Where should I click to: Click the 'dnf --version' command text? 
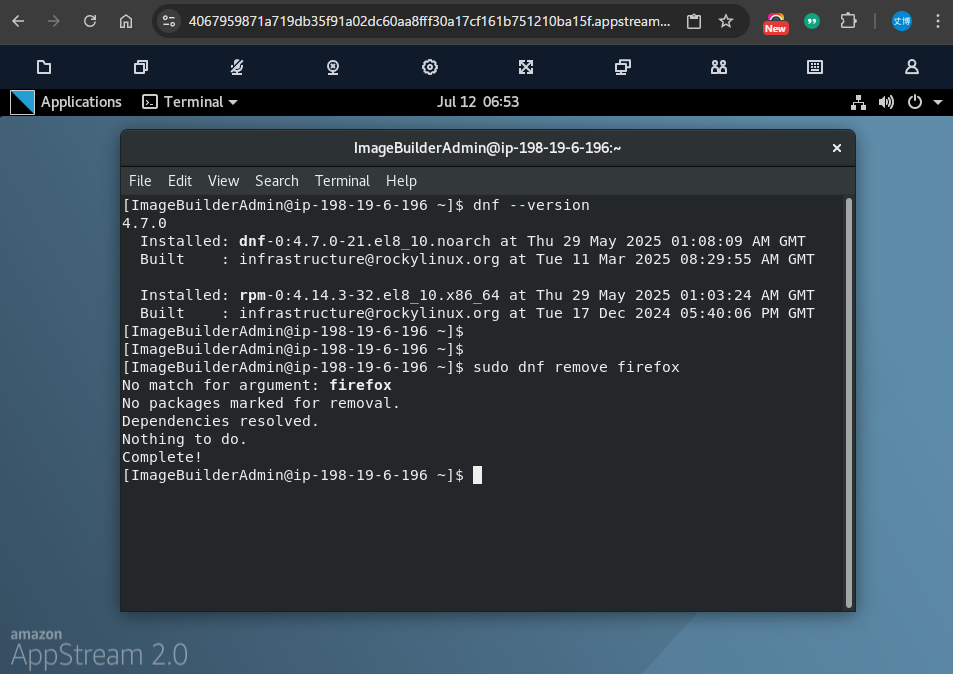click(531, 205)
